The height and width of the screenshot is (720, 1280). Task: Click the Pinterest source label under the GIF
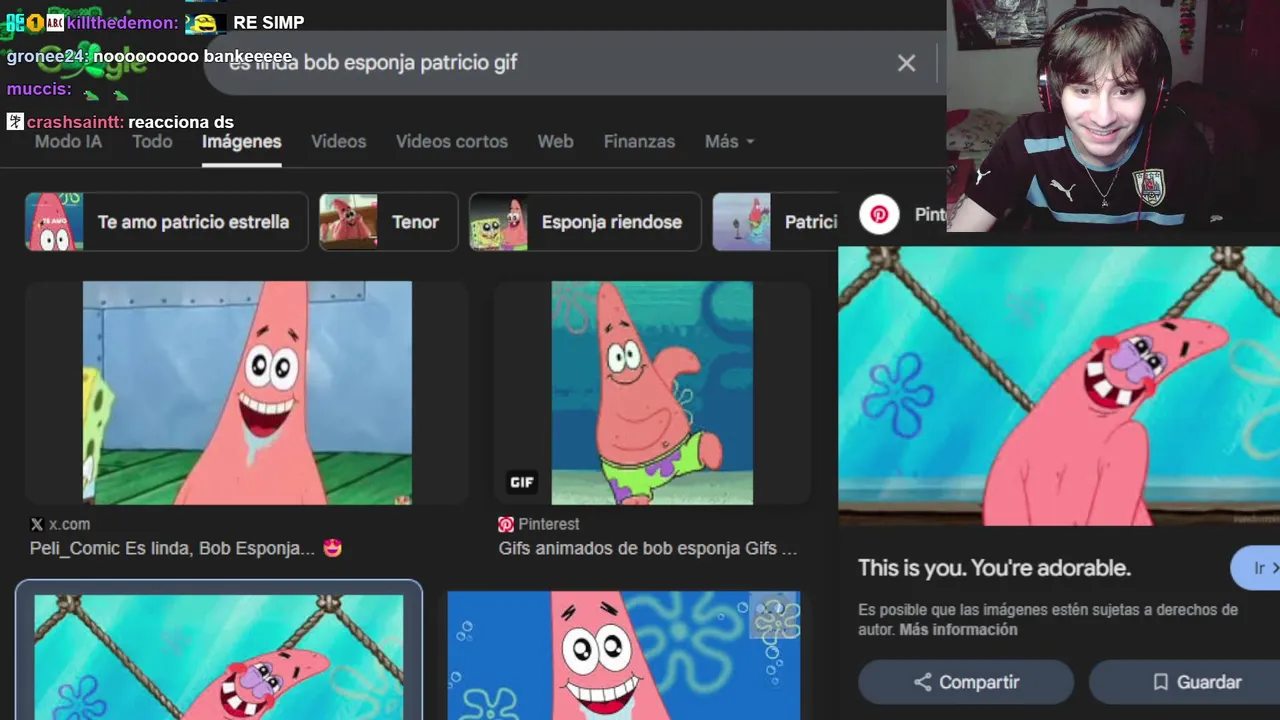click(548, 524)
